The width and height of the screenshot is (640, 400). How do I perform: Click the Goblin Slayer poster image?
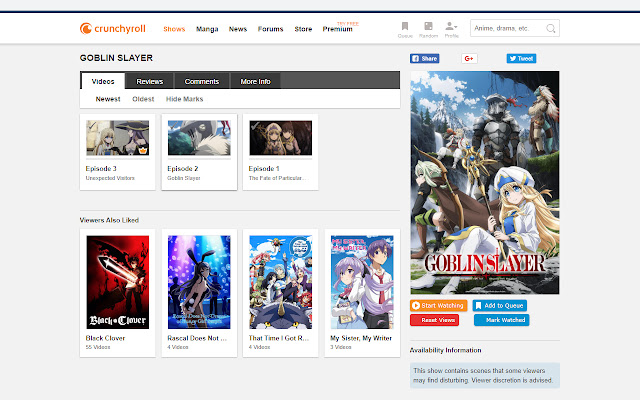pyautogui.click(x=485, y=182)
